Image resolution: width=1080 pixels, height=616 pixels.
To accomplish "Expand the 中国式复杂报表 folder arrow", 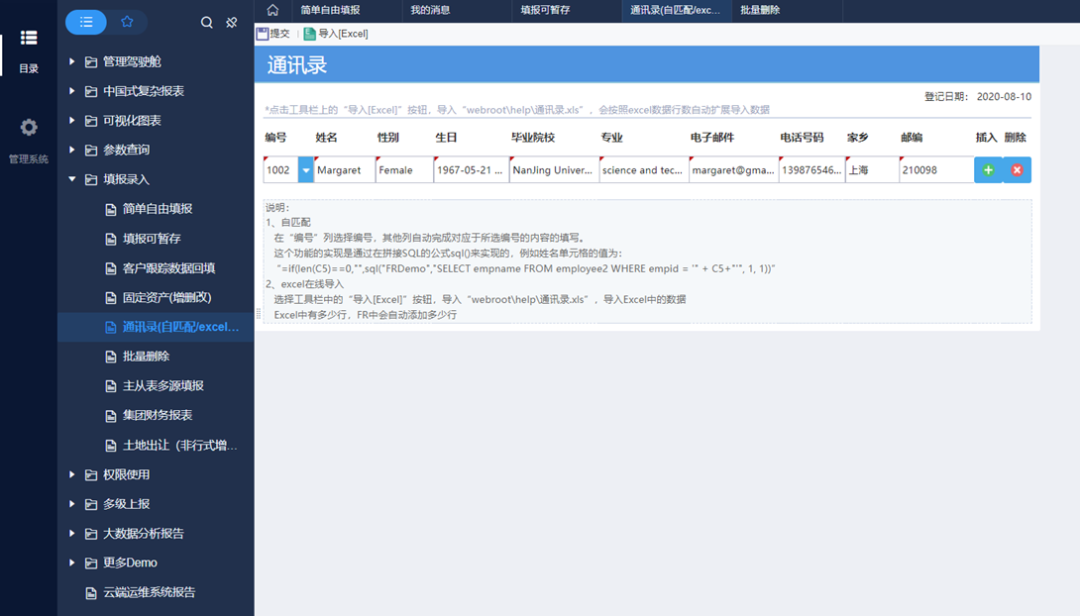I will 72,91.
